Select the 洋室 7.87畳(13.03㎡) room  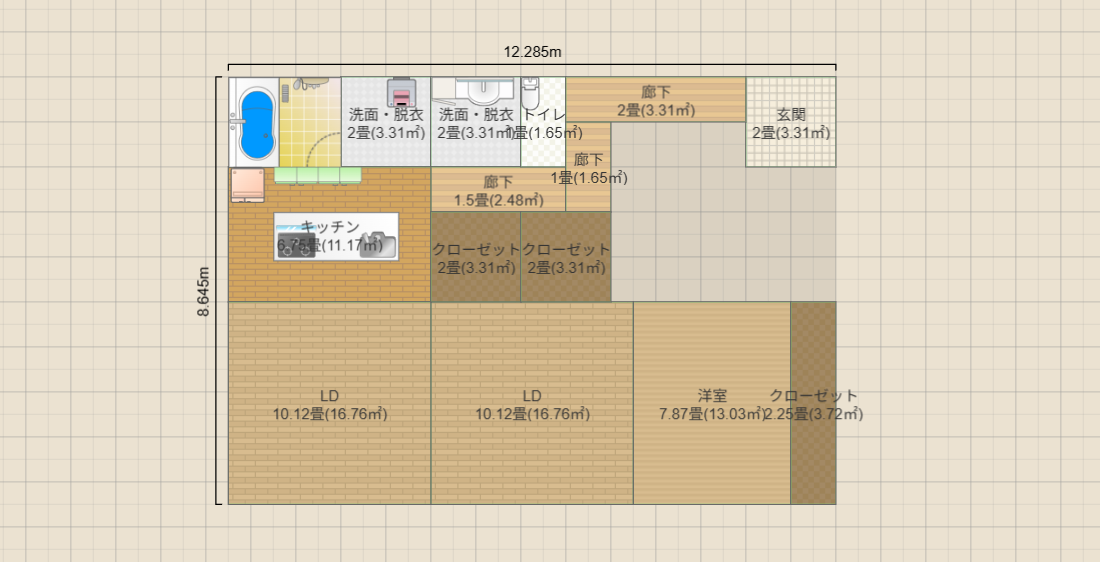click(x=712, y=403)
